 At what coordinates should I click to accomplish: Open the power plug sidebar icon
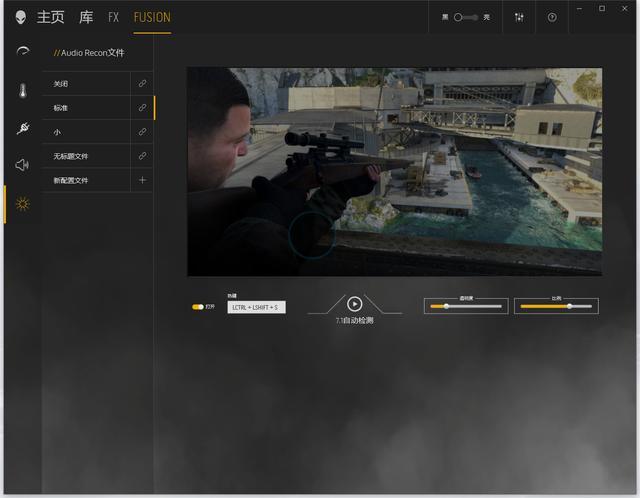23,128
